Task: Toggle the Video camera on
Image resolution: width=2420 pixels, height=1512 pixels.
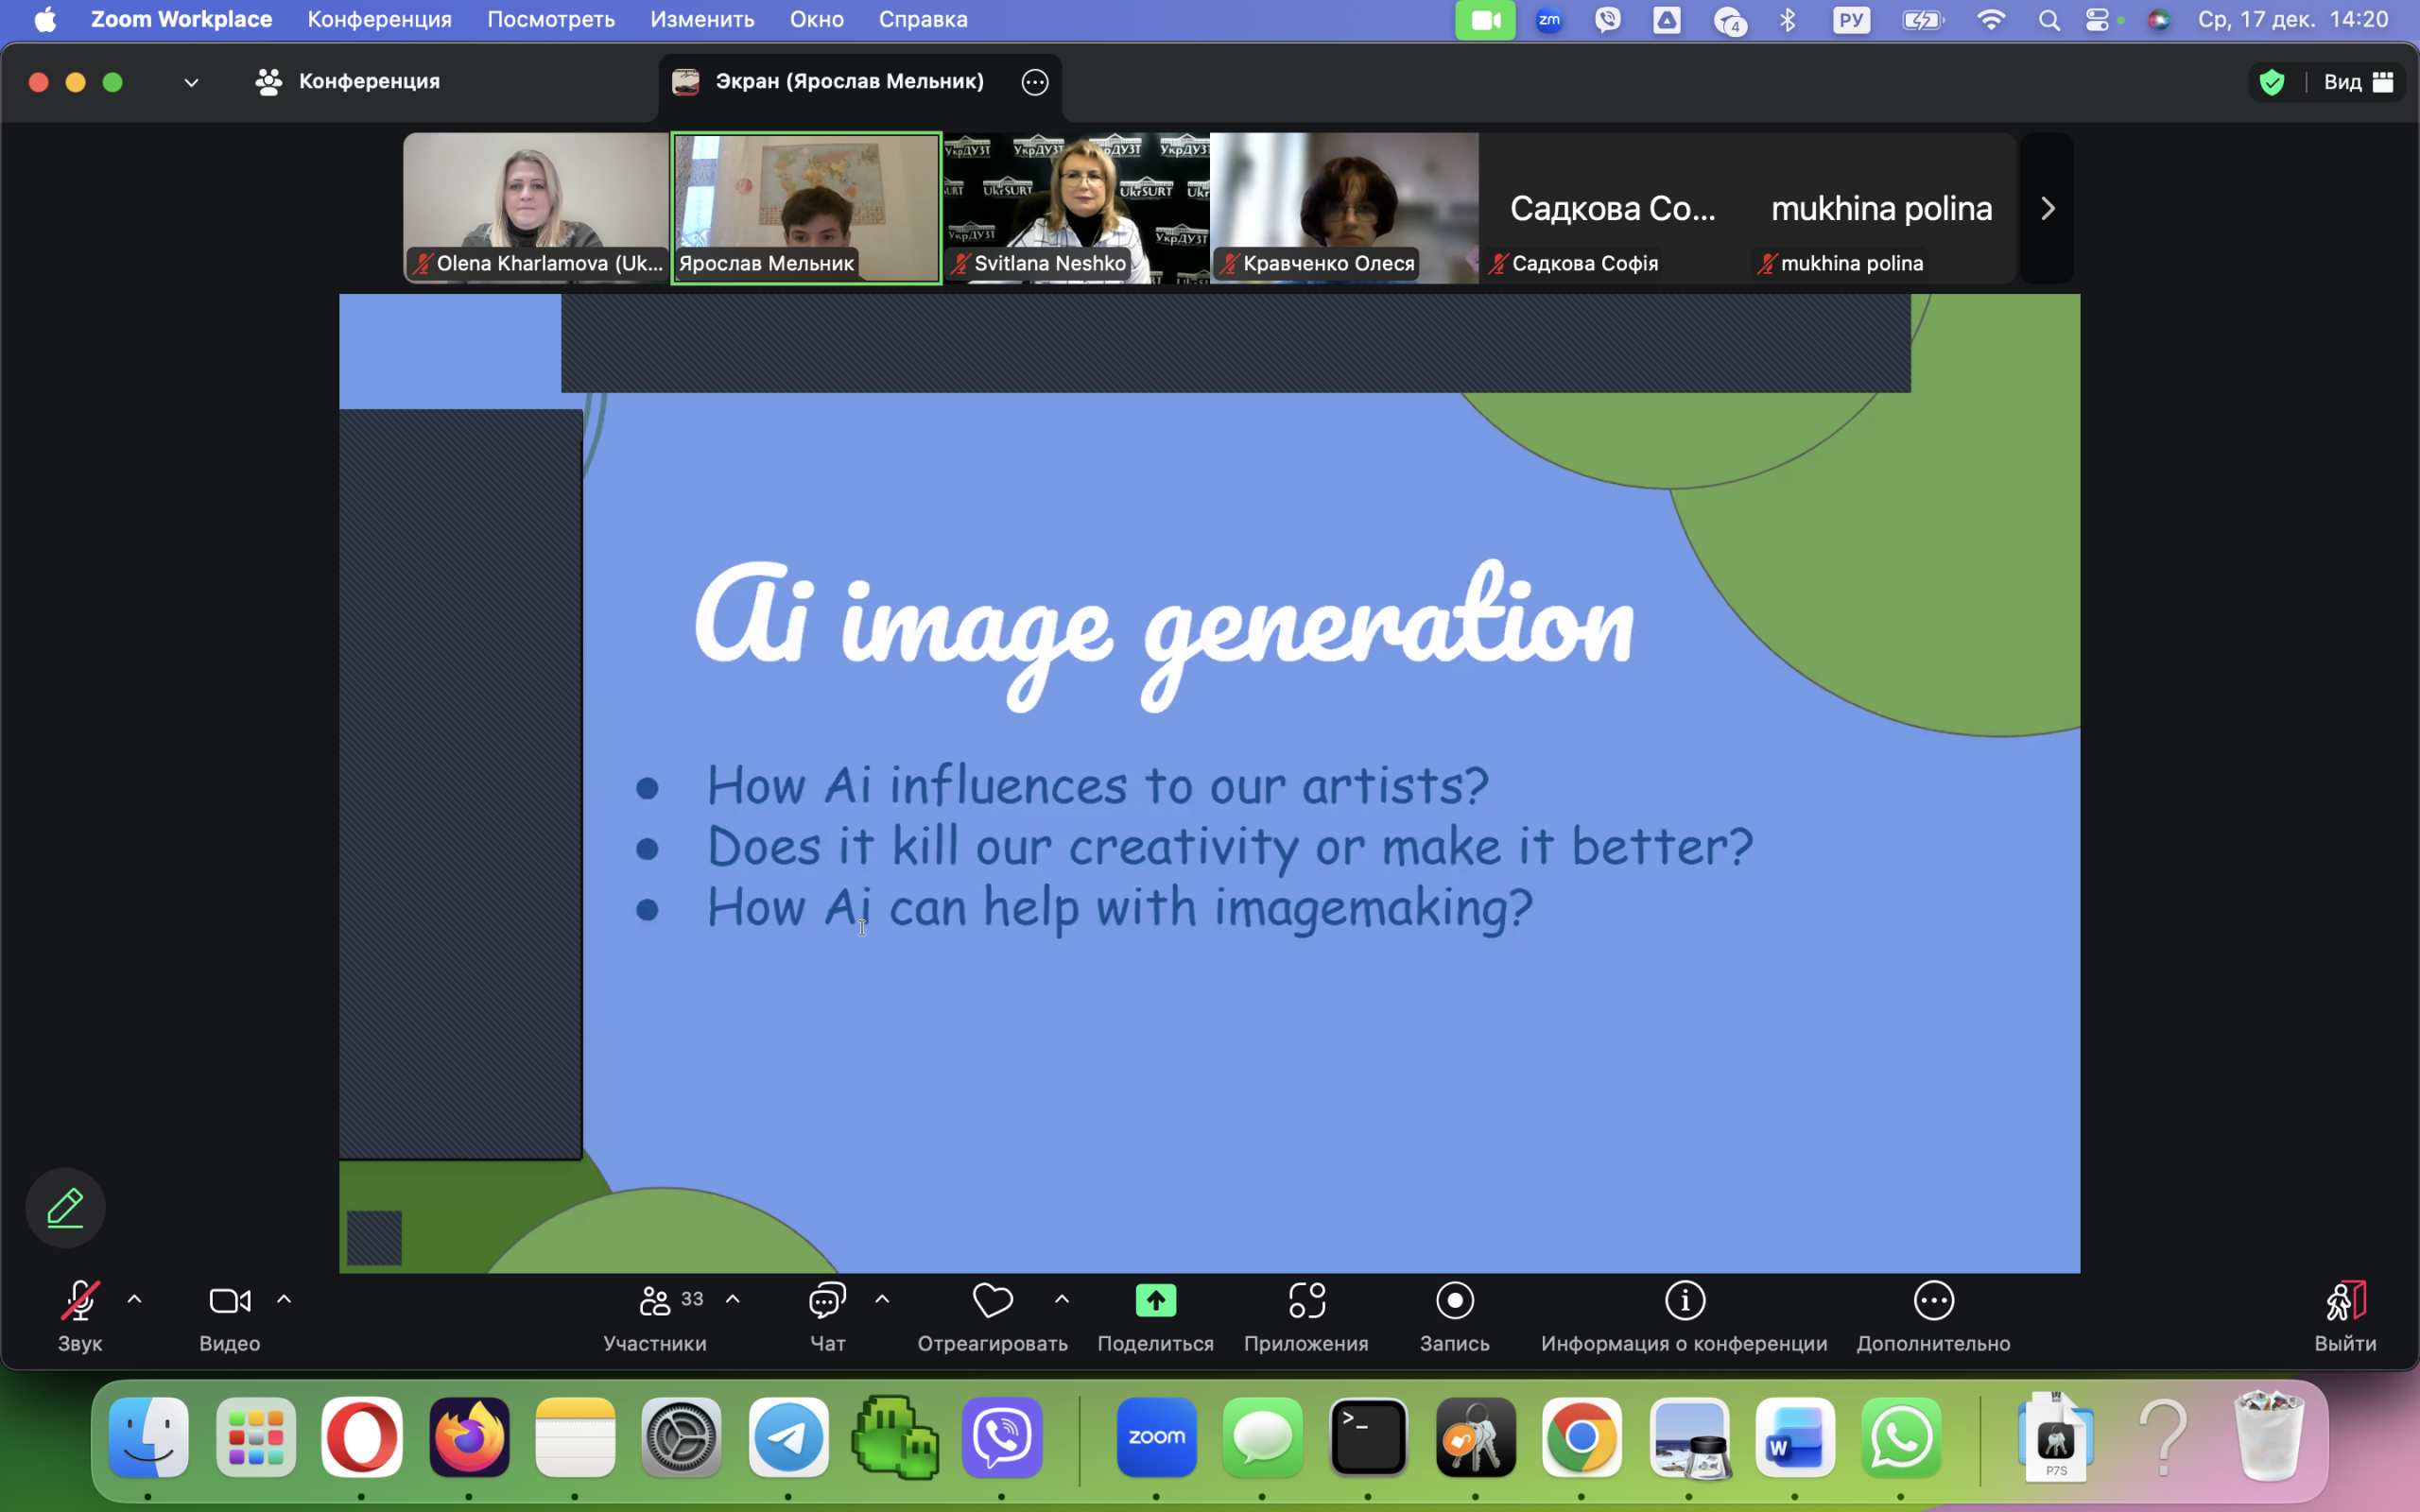Action: (x=229, y=1301)
